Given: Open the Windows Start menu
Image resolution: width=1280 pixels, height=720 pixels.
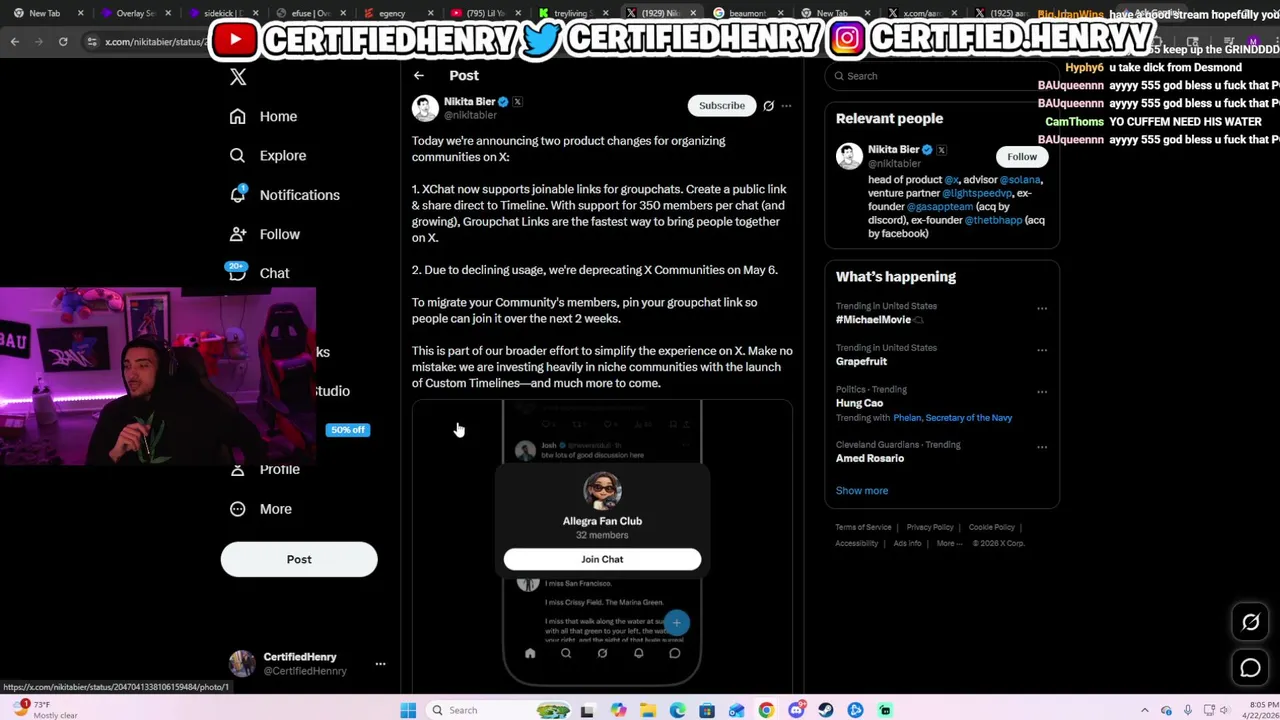Looking at the screenshot, I should 408,710.
